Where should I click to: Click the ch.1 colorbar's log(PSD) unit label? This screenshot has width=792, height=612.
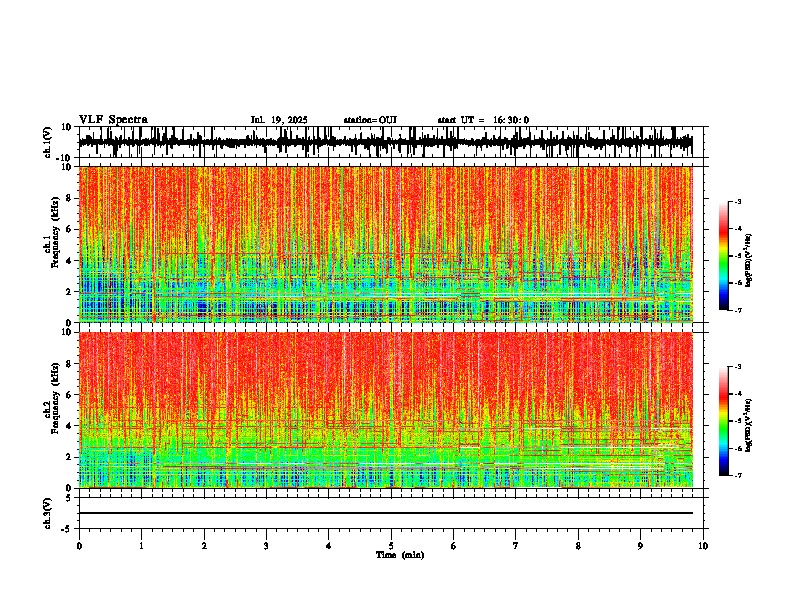tap(749, 261)
